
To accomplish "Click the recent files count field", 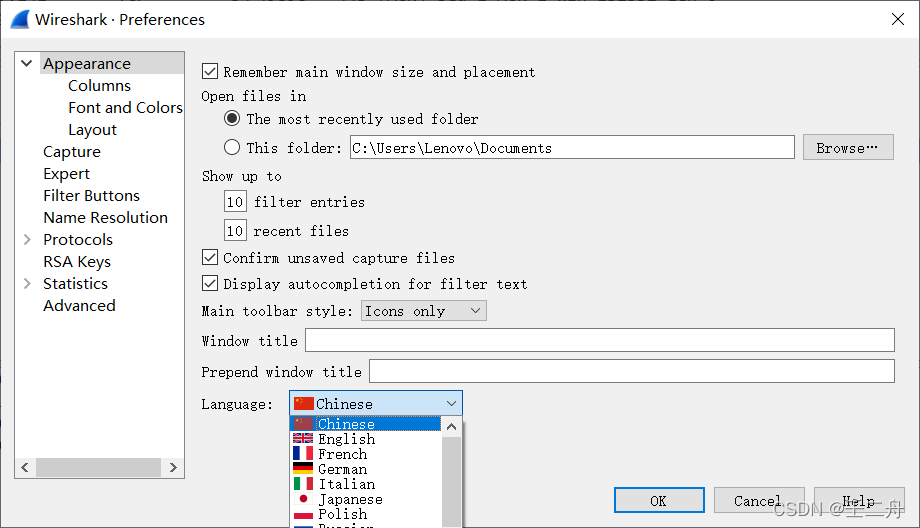I will coord(235,230).
